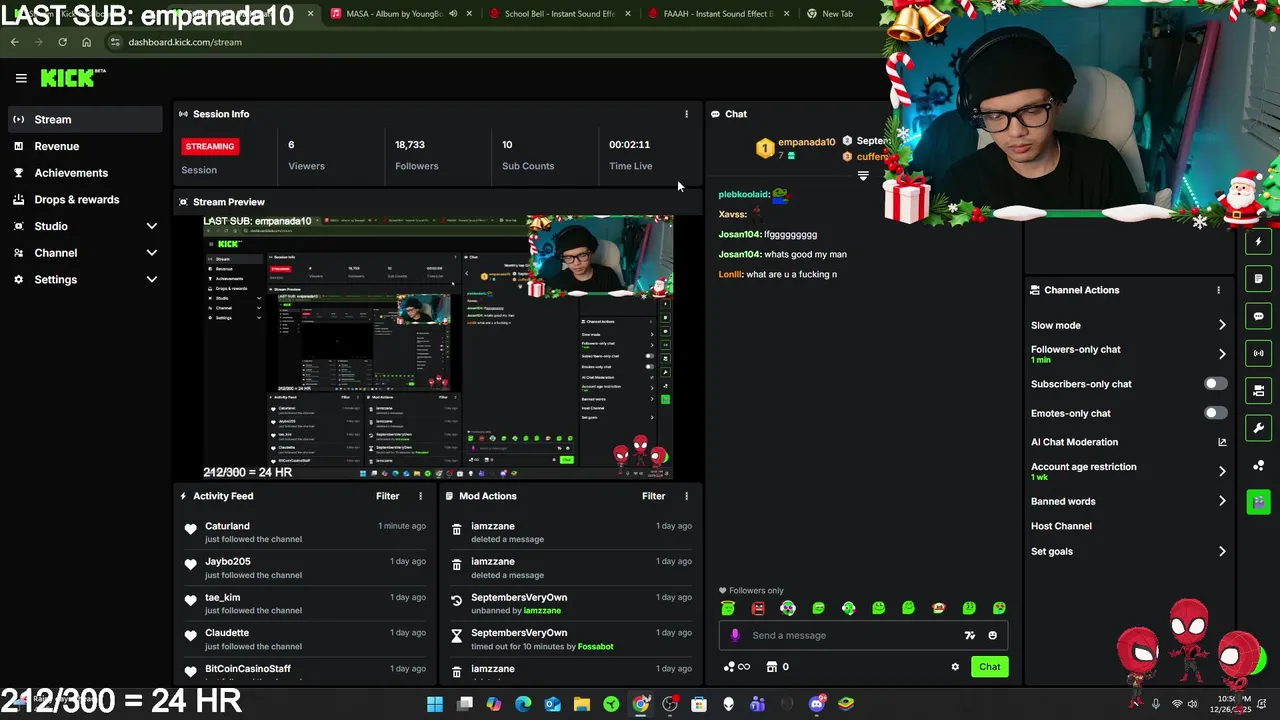Click Fossabot in timed out entry

click(595, 646)
